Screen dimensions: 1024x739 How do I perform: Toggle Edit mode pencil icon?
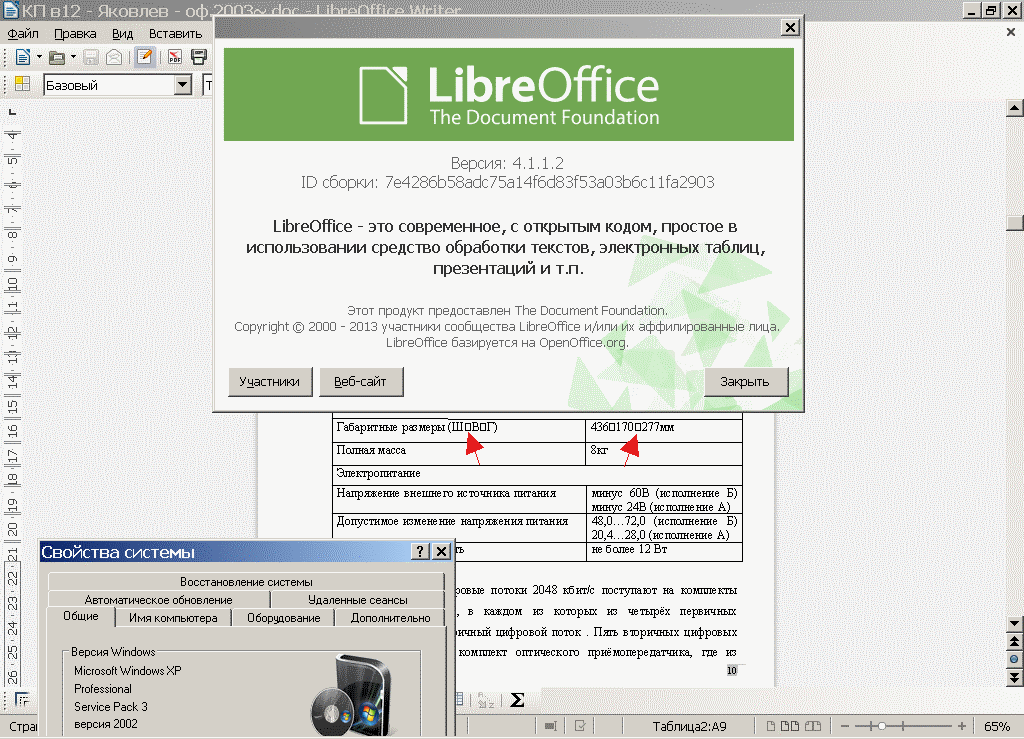coord(144,57)
